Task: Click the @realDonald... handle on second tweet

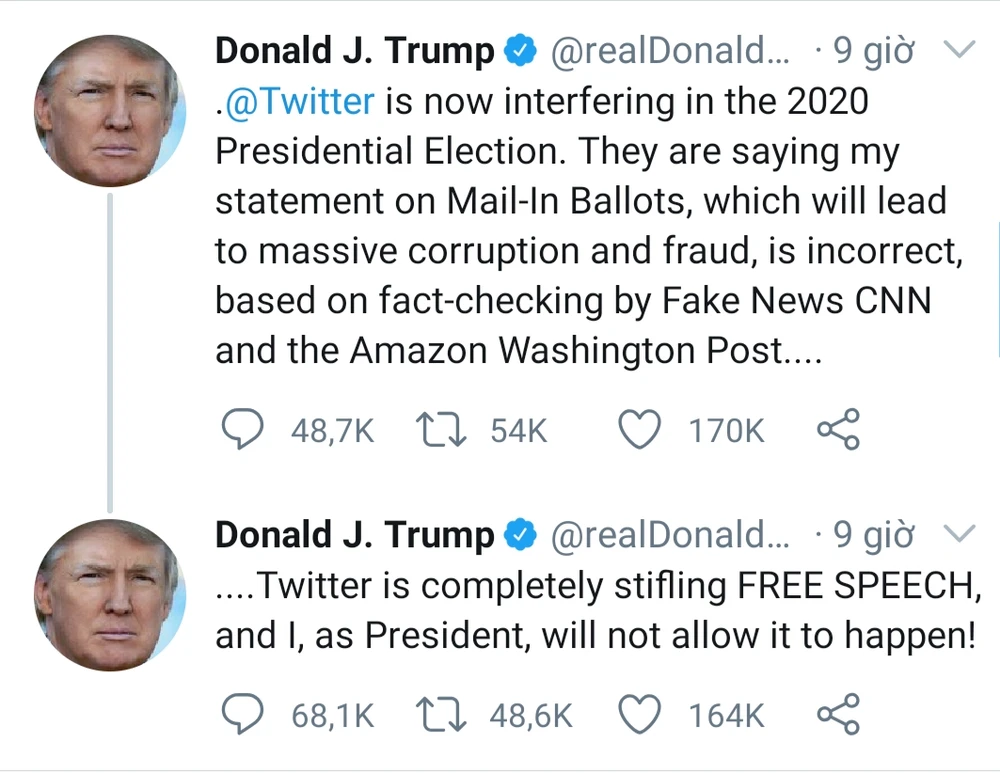Action: (x=670, y=536)
